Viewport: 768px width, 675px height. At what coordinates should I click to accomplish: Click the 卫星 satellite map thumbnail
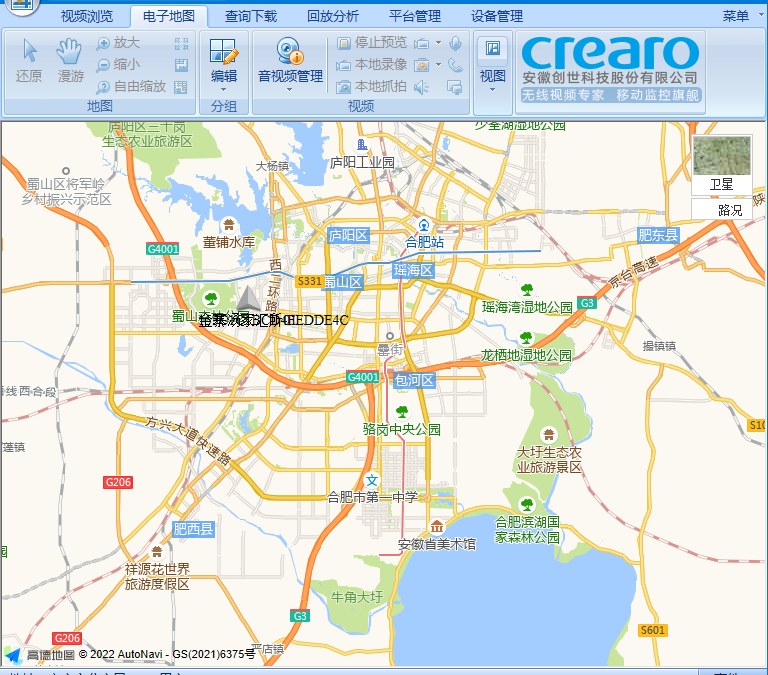point(721,165)
